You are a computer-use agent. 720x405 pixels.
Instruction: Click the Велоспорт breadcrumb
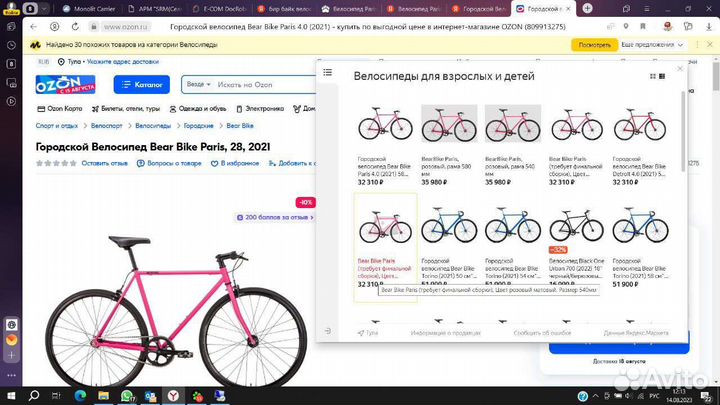[107, 126]
